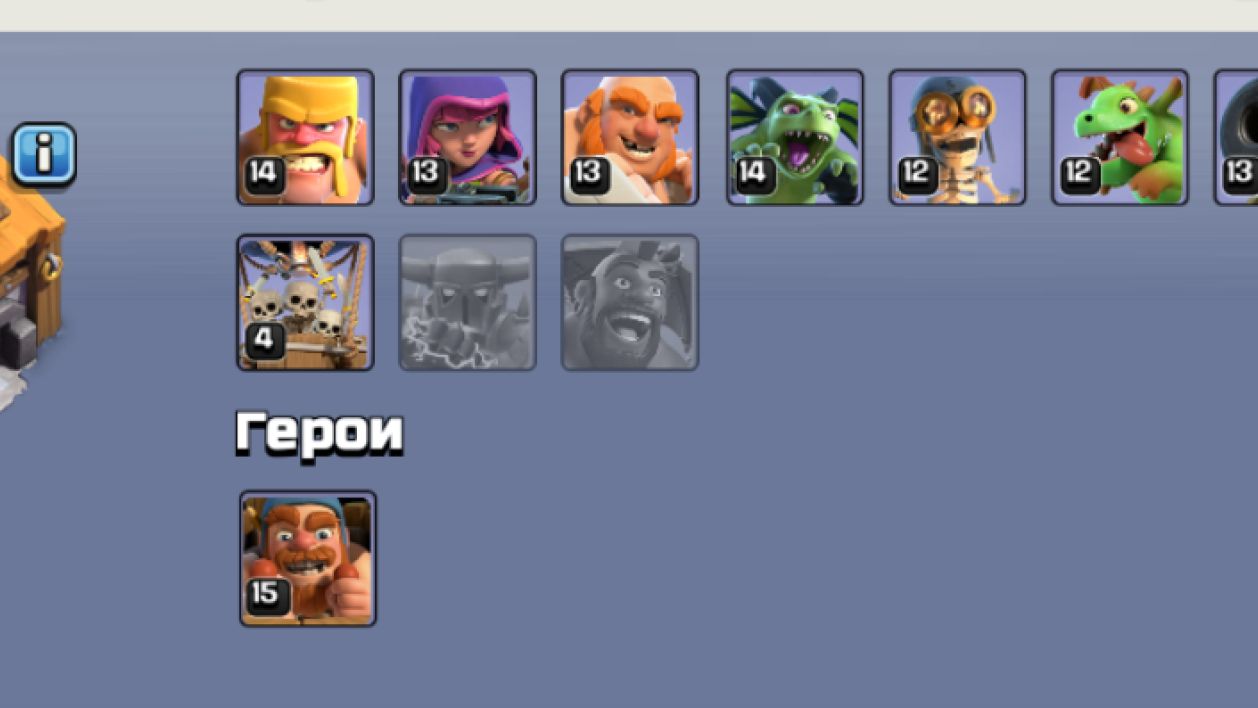
Task: Select the Sneaky Archer troop icon
Action: [x=467, y=137]
